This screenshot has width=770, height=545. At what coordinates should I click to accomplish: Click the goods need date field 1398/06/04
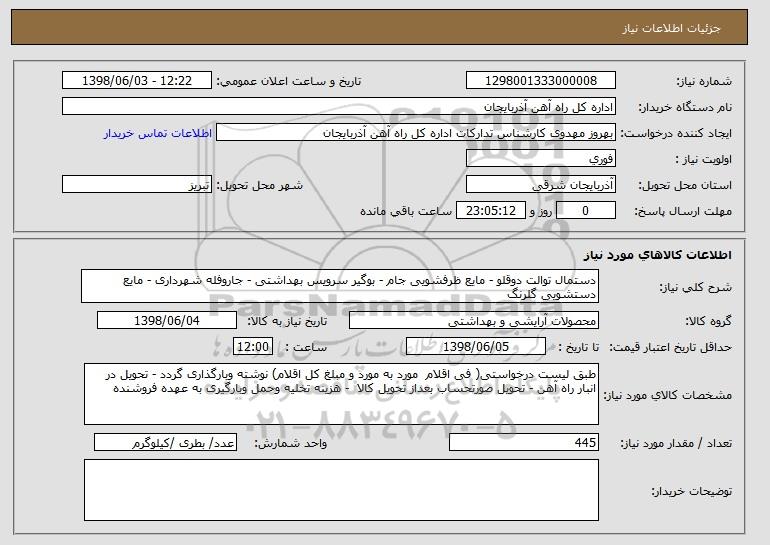click(167, 321)
